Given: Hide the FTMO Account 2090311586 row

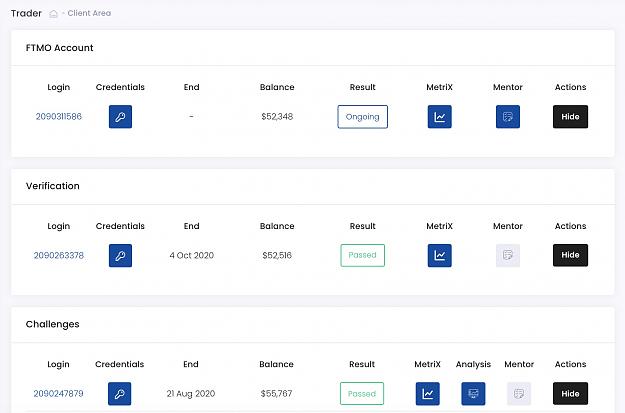Looking at the screenshot, I should [570, 117].
